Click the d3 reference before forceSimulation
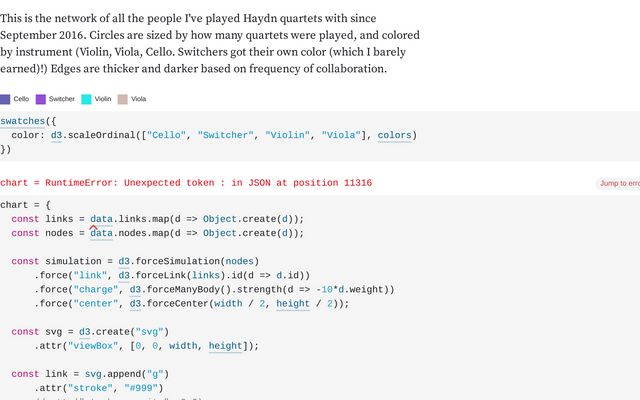This screenshot has height=400, width=640. pyautogui.click(x=124, y=261)
